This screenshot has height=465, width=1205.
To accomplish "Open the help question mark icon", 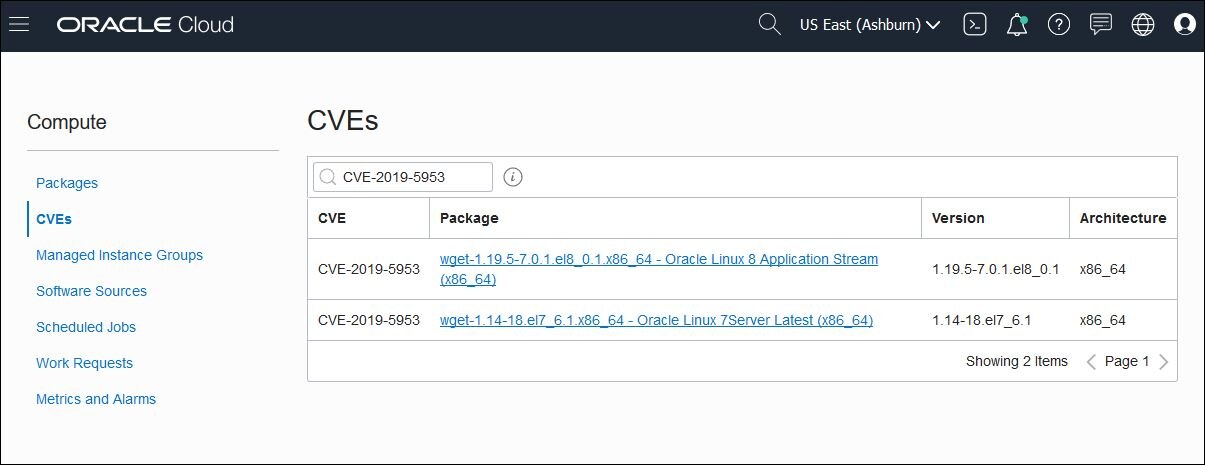I will pyautogui.click(x=1059, y=25).
